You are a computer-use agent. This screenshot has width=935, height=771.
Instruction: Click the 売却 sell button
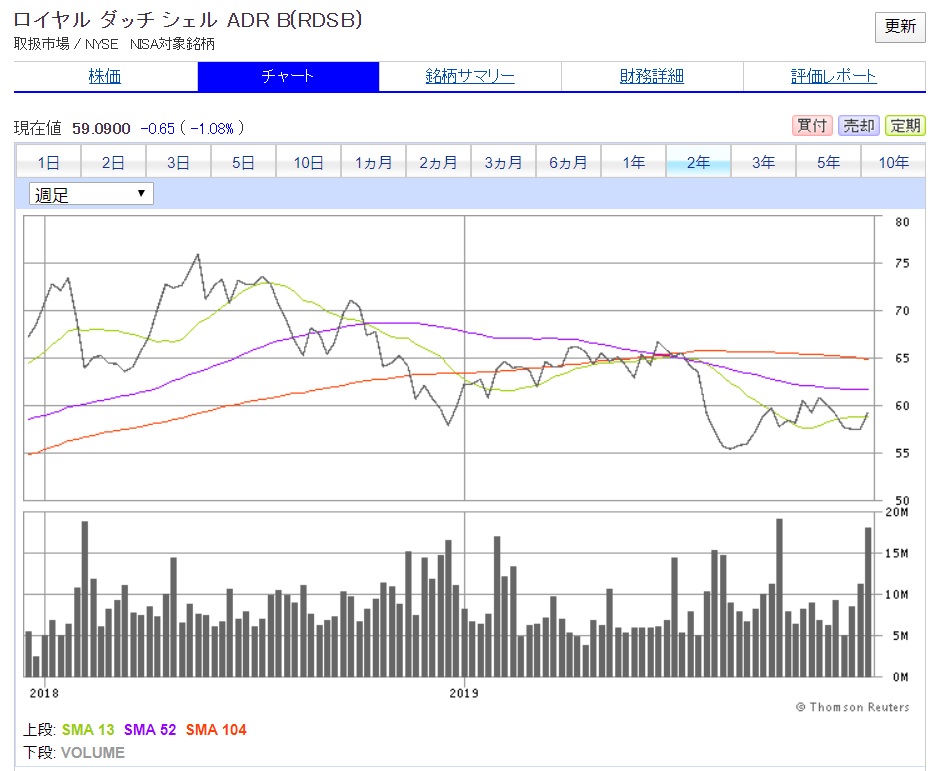[859, 126]
